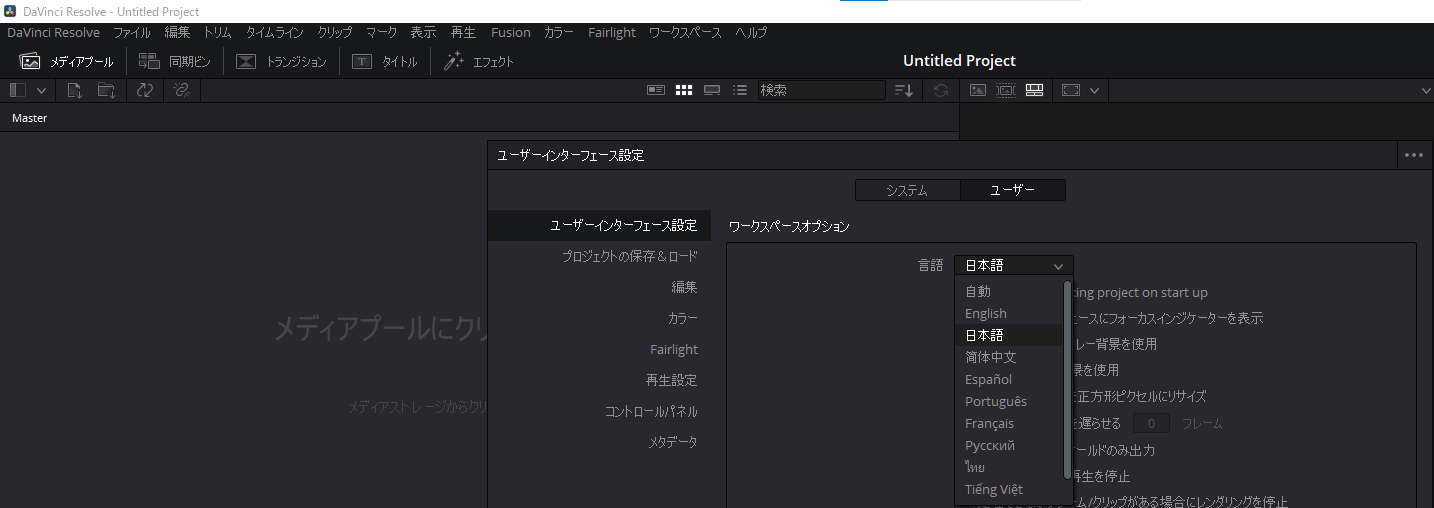
Task: Select the source tape viewer mode icon
Action: click(x=1006, y=90)
